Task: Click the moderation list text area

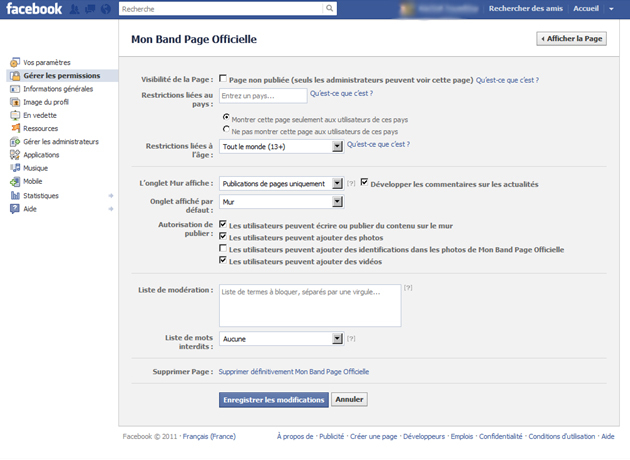Action: pos(310,305)
